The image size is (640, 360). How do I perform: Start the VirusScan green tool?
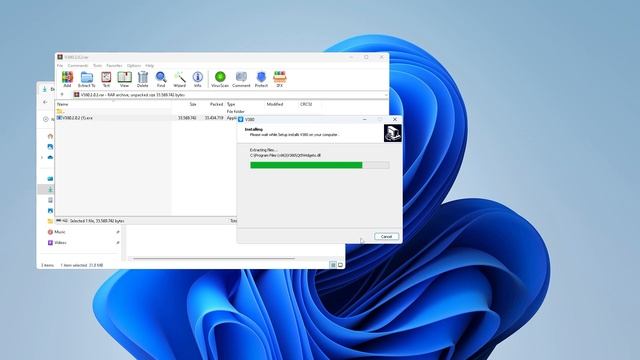click(220, 79)
